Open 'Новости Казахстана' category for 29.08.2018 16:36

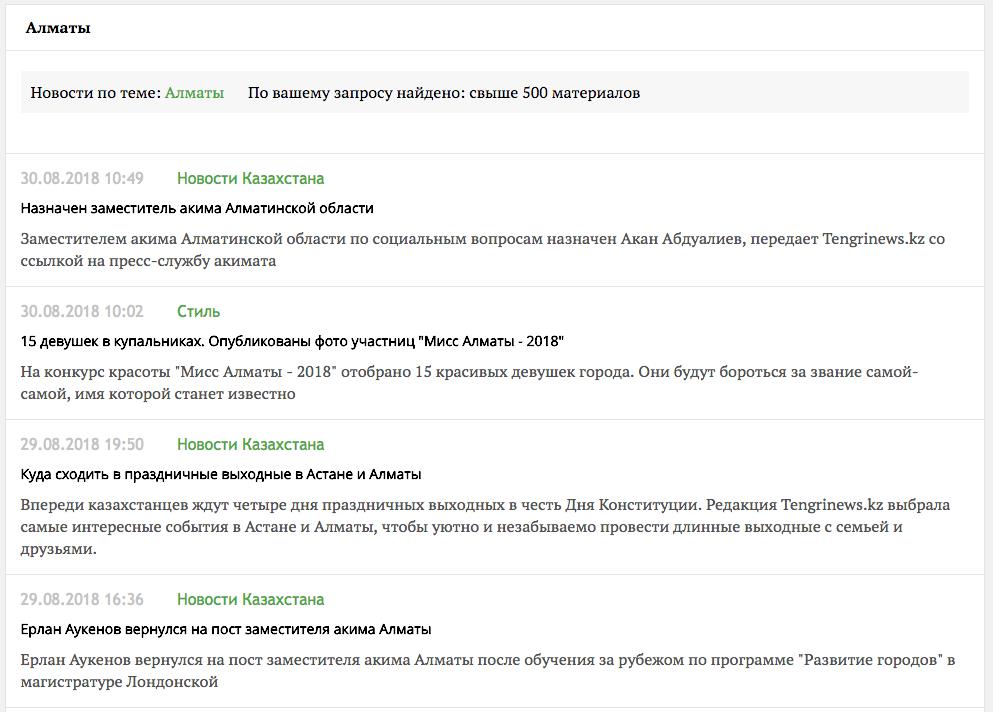pyautogui.click(x=250, y=600)
